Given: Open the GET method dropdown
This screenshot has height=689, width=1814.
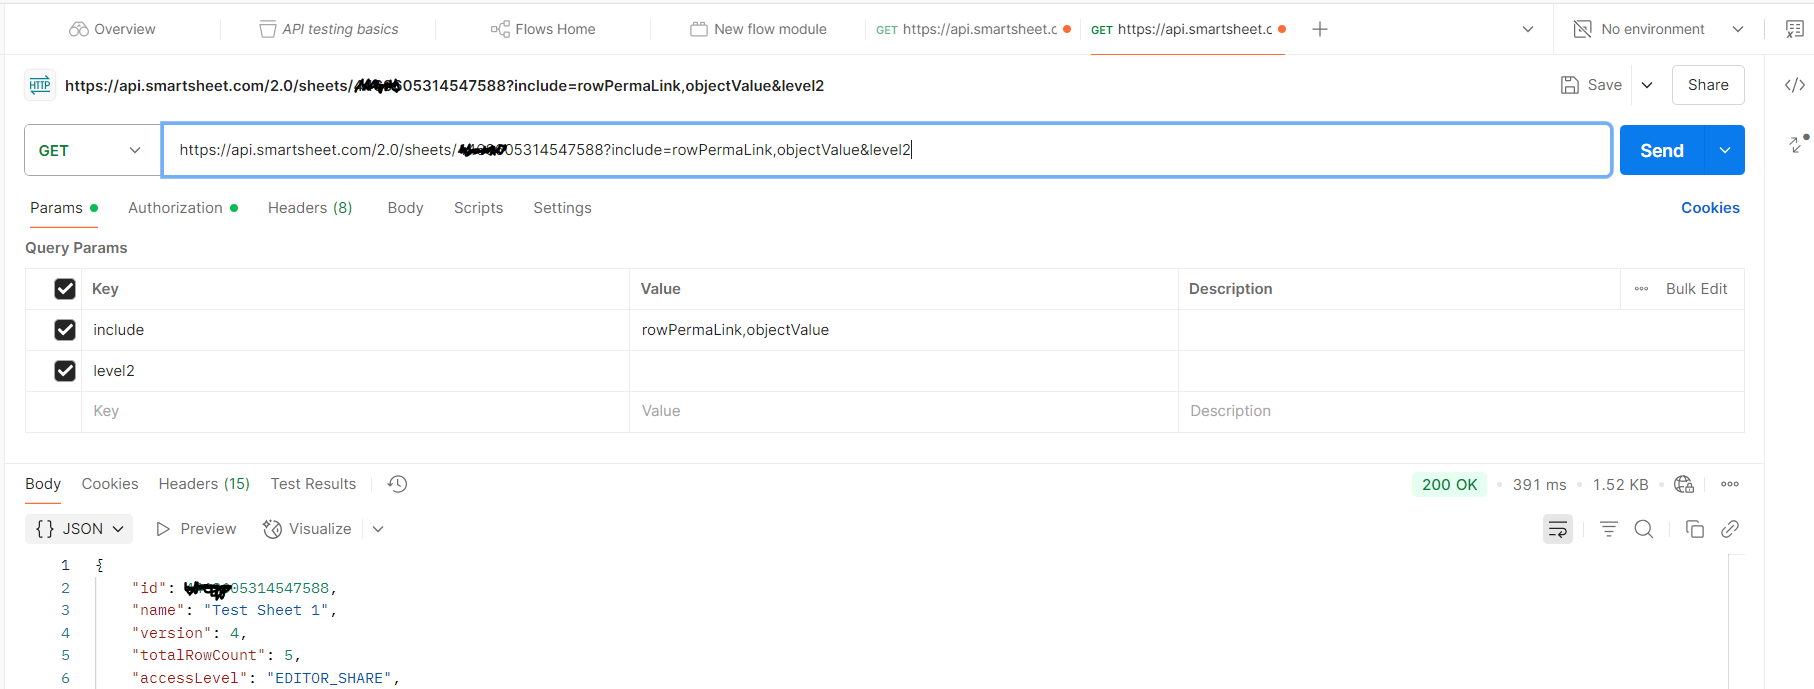Looking at the screenshot, I should tap(92, 150).
